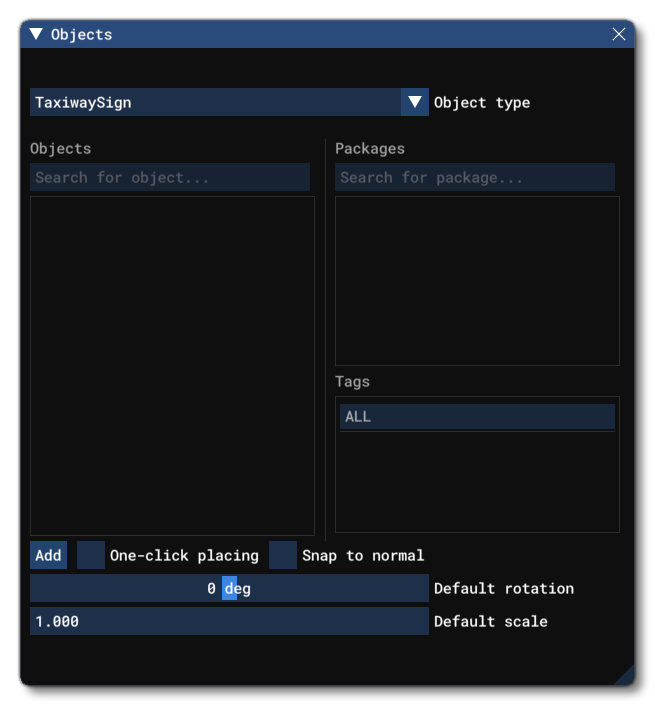Viewport: 655px width, 706px height.
Task: Click inside the empty Packages list
Action: click(x=477, y=280)
